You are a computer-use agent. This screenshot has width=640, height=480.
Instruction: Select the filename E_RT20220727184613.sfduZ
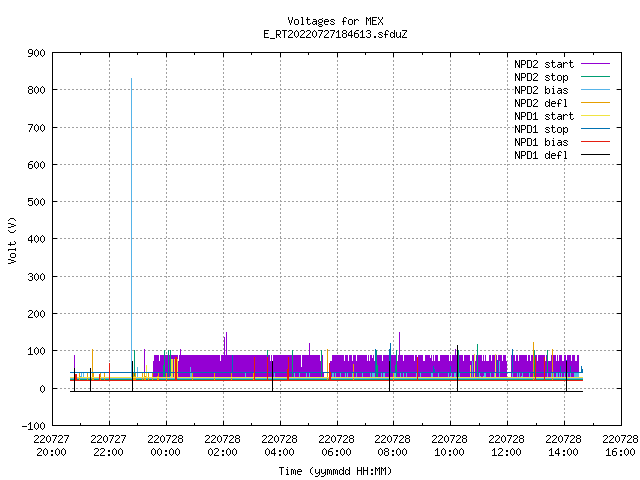335,34
